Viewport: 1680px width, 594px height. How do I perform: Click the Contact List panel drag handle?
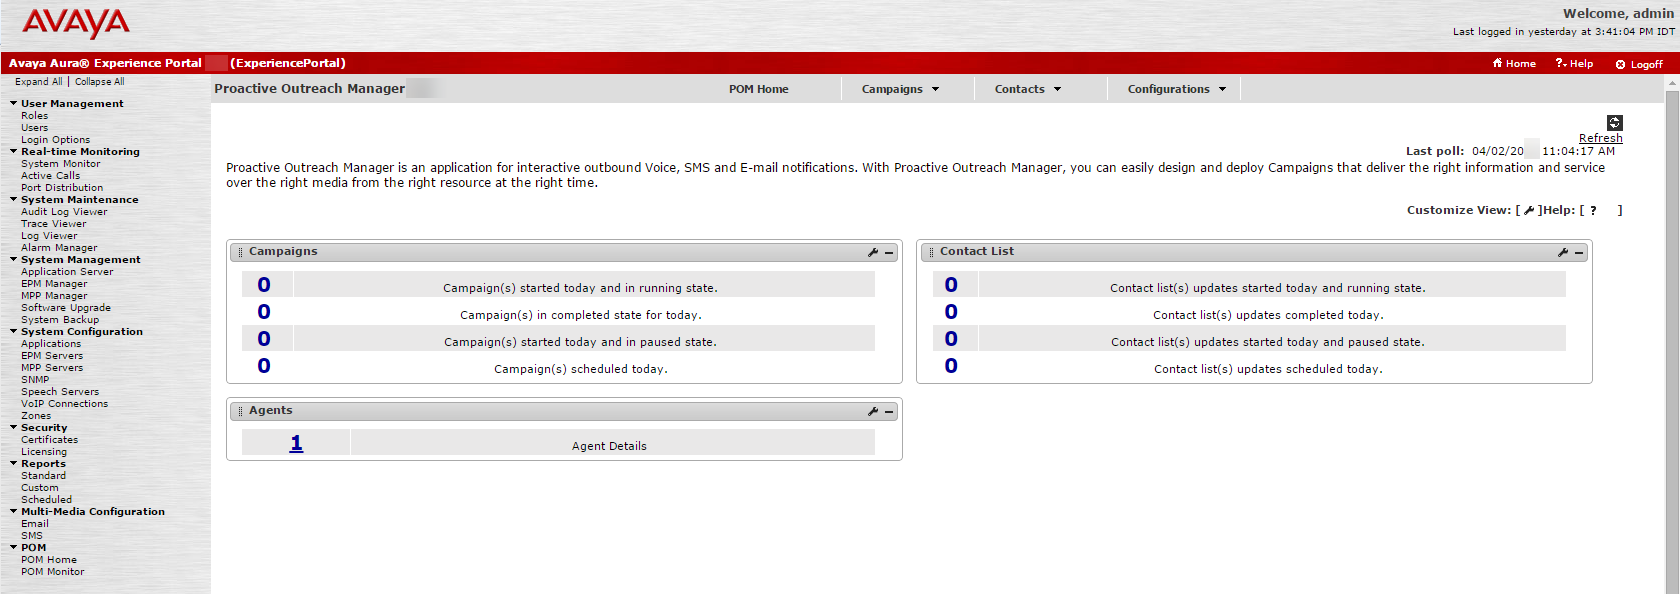(931, 253)
